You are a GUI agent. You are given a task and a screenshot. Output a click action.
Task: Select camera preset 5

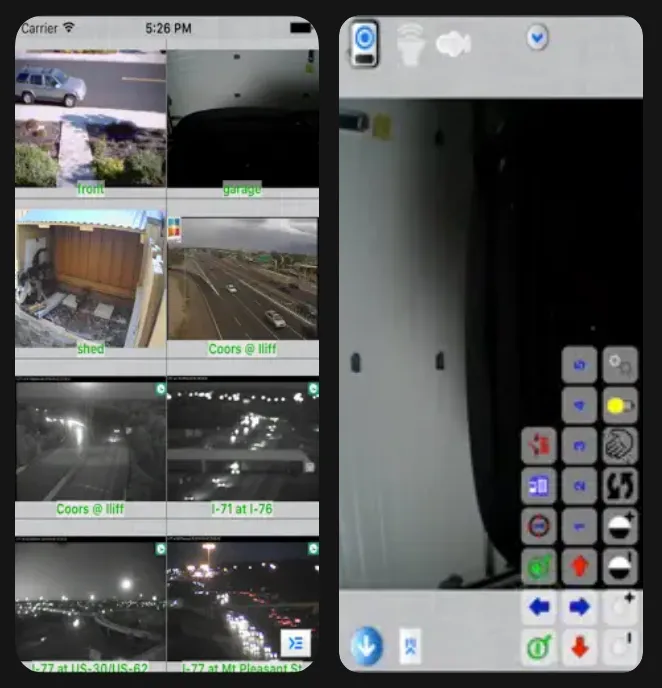point(579,366)
